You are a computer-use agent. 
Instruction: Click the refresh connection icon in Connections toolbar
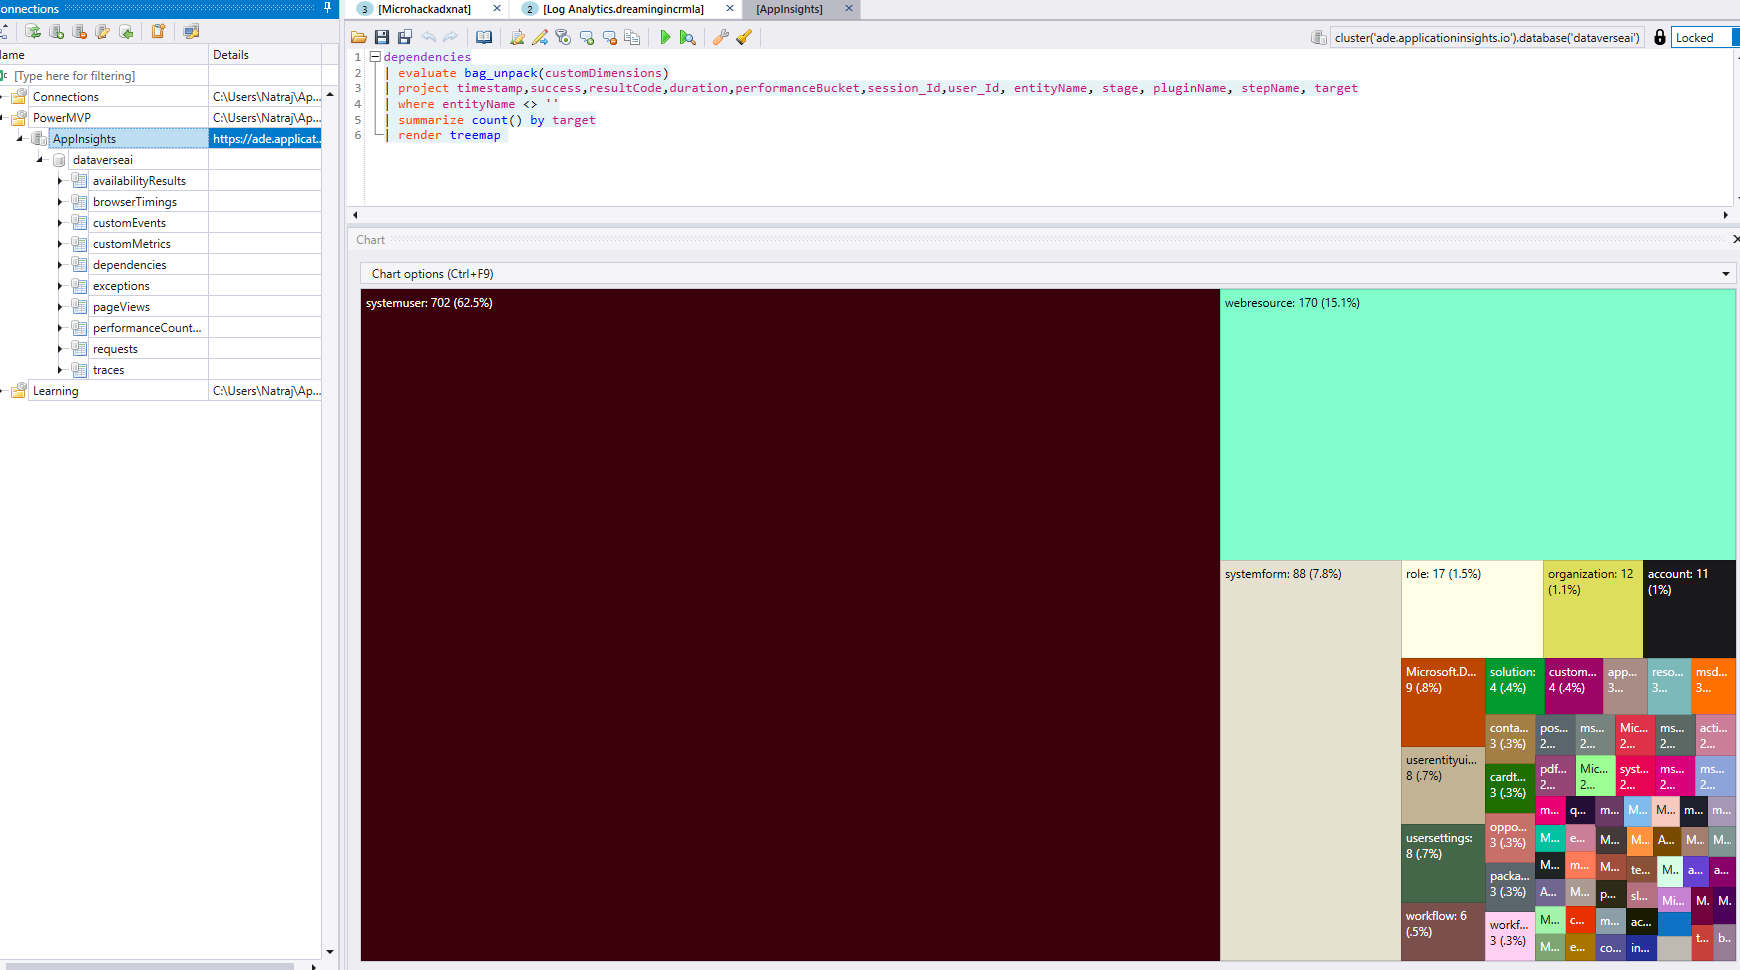coord(33,32)
